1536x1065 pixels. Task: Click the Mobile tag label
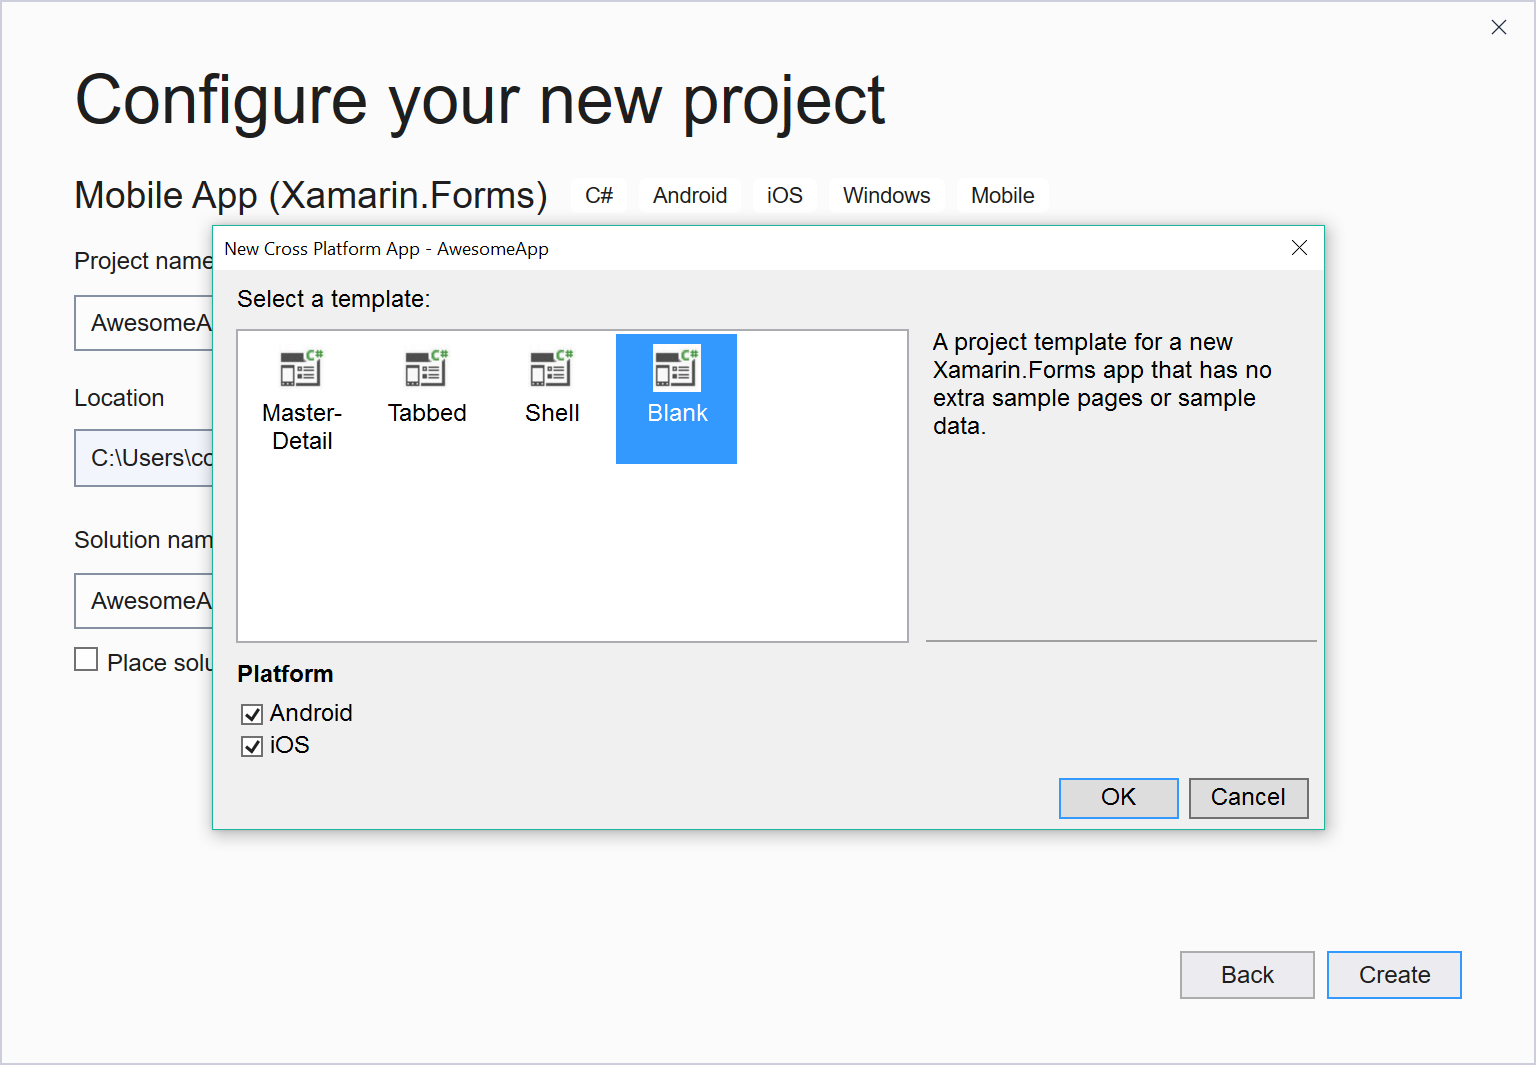(x=1003, y=196)
